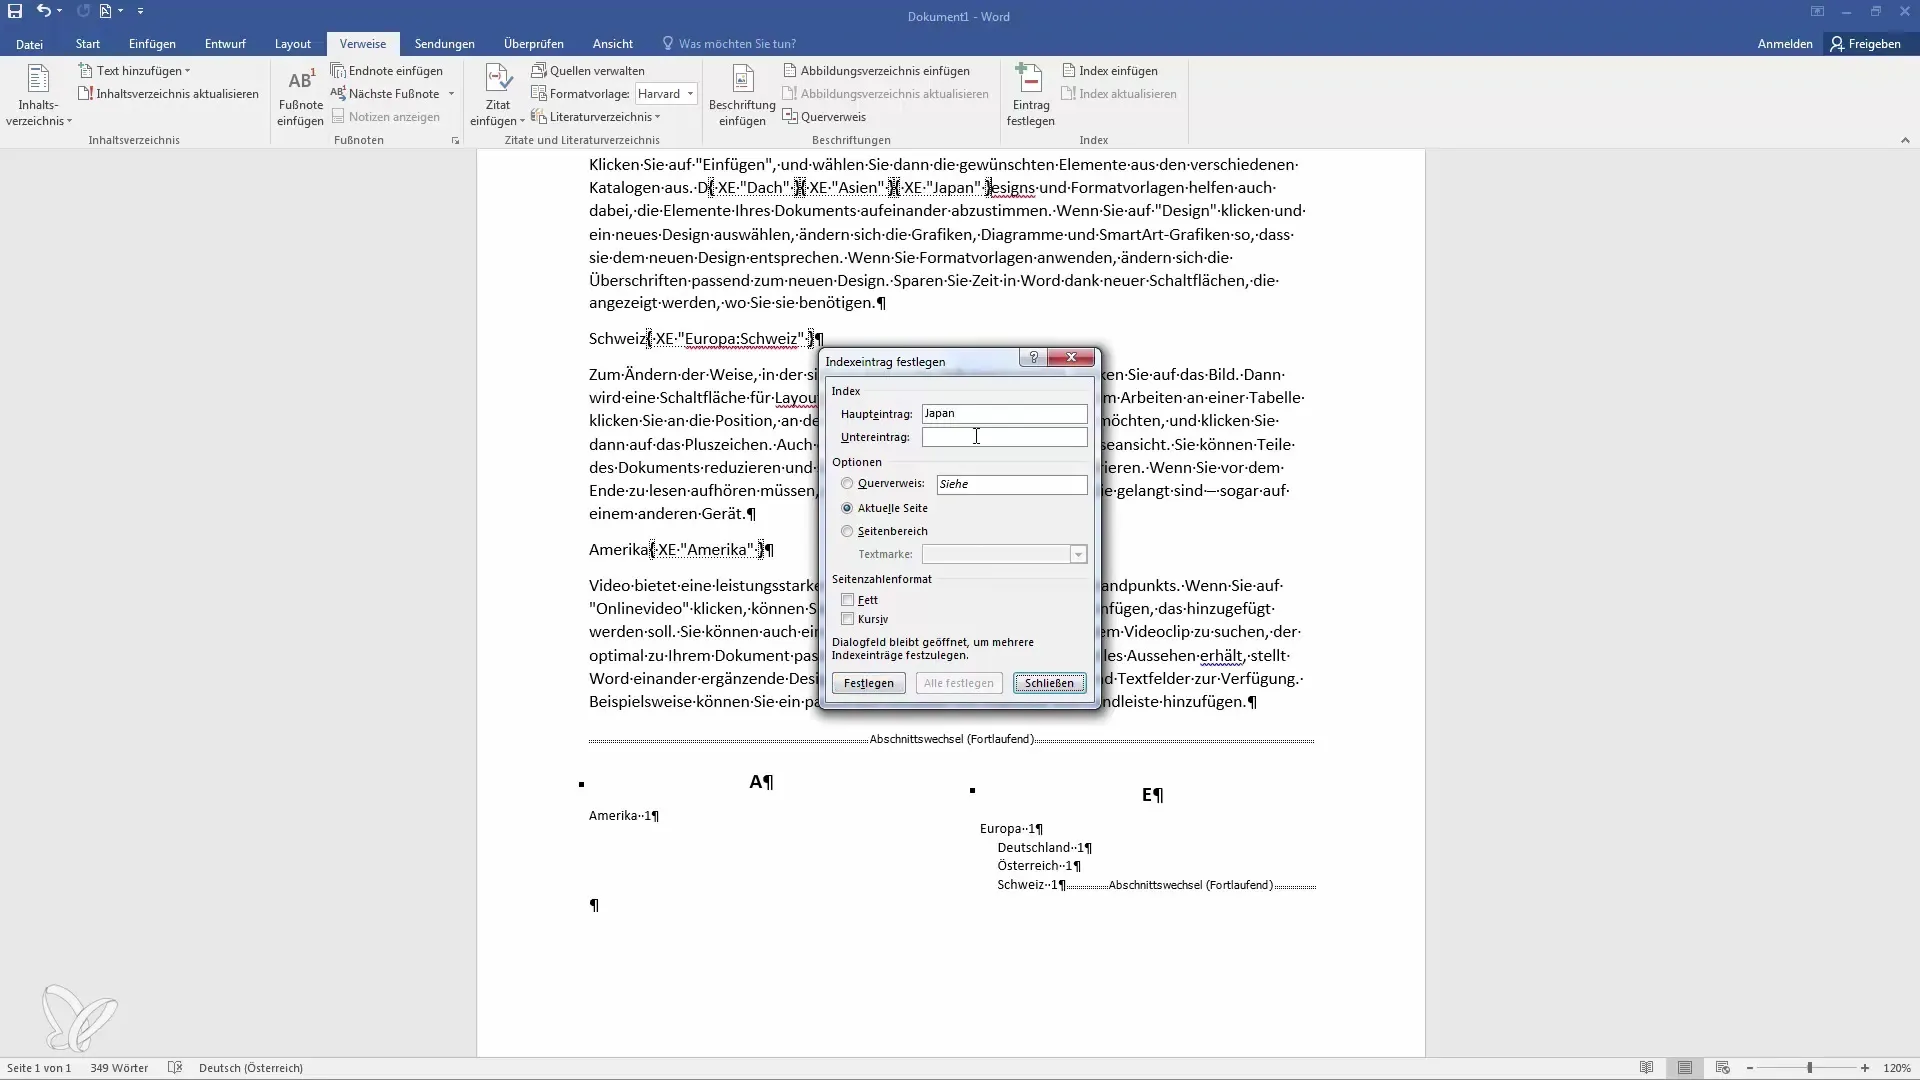Click the language Deutsch (Österreich) in status bar
Screen dimensions: 1920x1080
[251, 1068]
